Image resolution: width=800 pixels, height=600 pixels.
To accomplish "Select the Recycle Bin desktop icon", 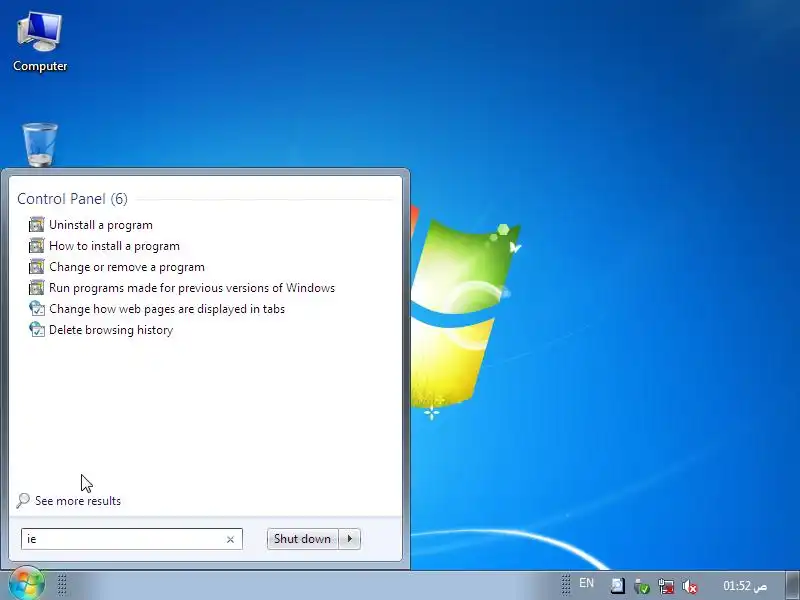I will coord(40,145).
